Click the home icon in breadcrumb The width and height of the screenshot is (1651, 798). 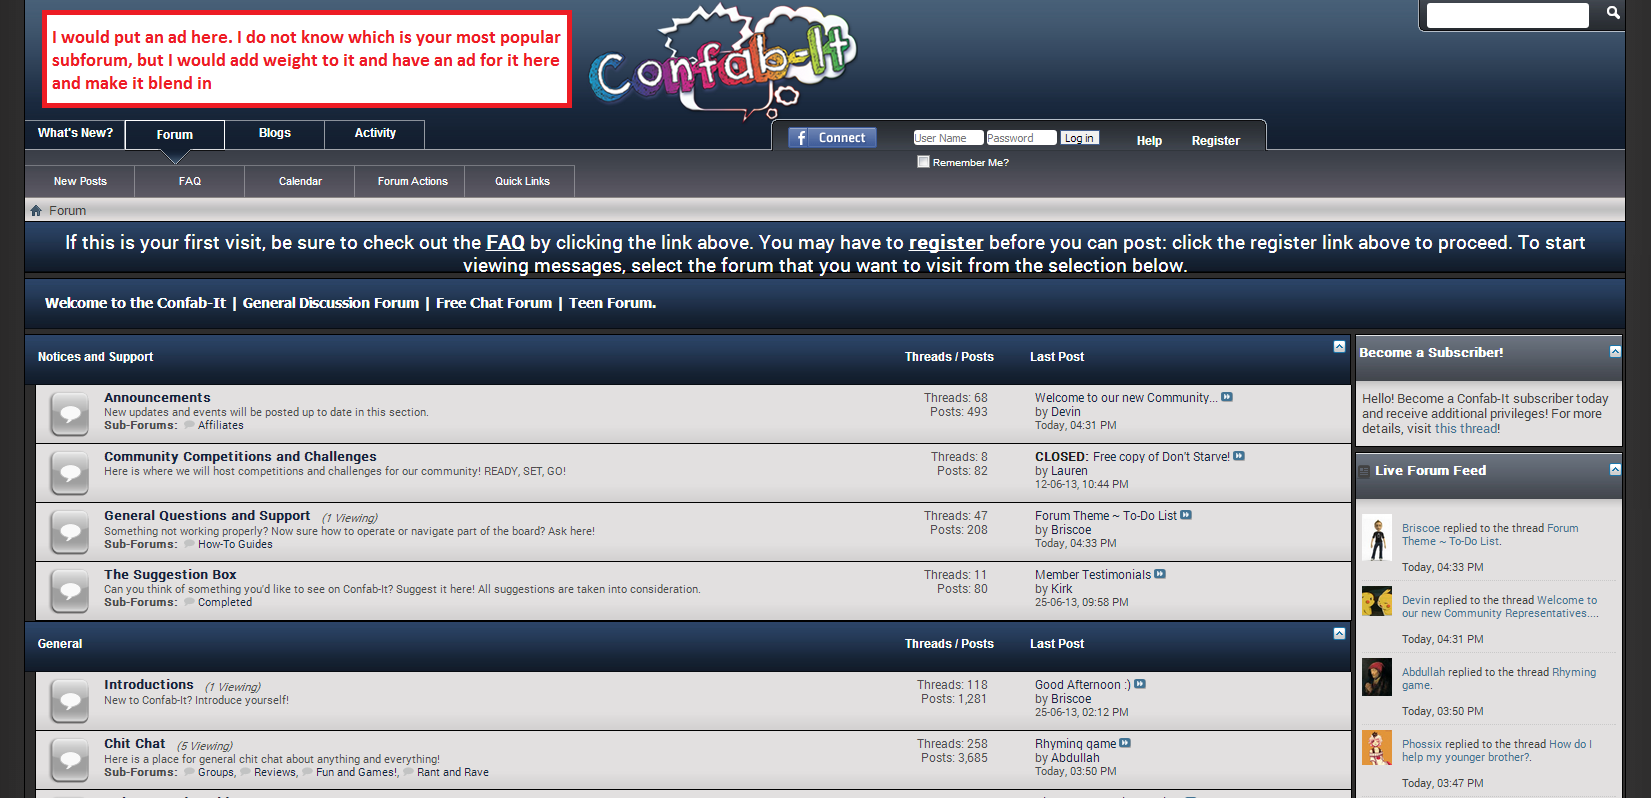point(36,211)
